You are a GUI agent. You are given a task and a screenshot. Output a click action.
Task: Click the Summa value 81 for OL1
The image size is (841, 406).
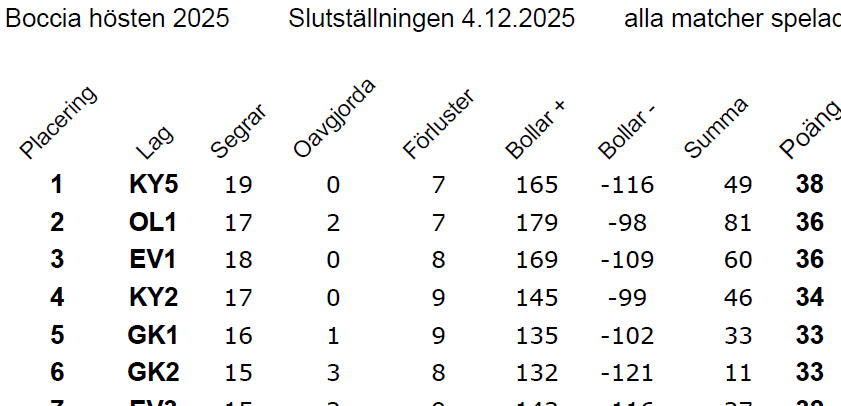(735, 223)
